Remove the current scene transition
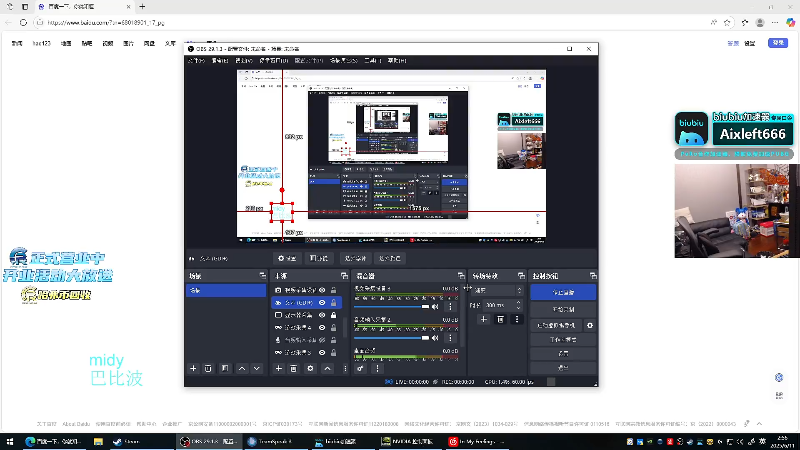800x450 pixels. click(x=501, y=319)
